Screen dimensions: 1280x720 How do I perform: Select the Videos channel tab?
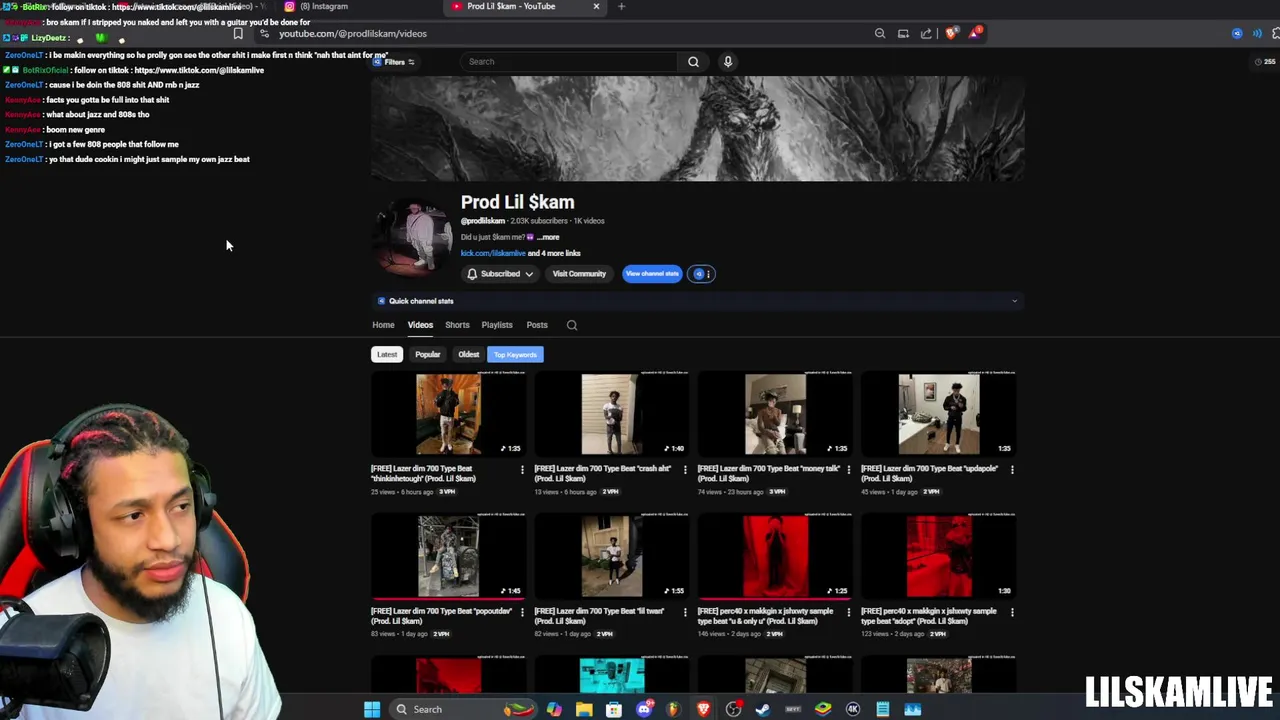pos(420,325)
